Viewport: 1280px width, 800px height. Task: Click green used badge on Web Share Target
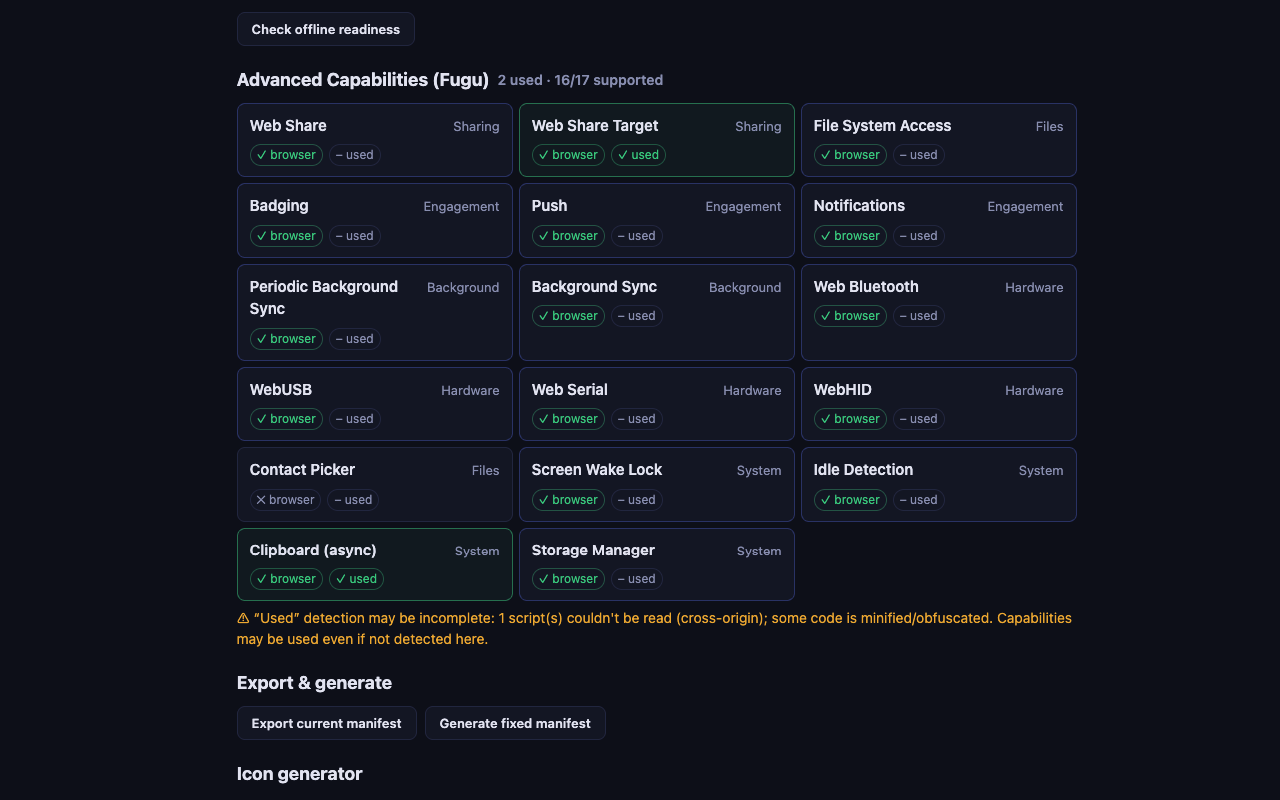point(639,155)
